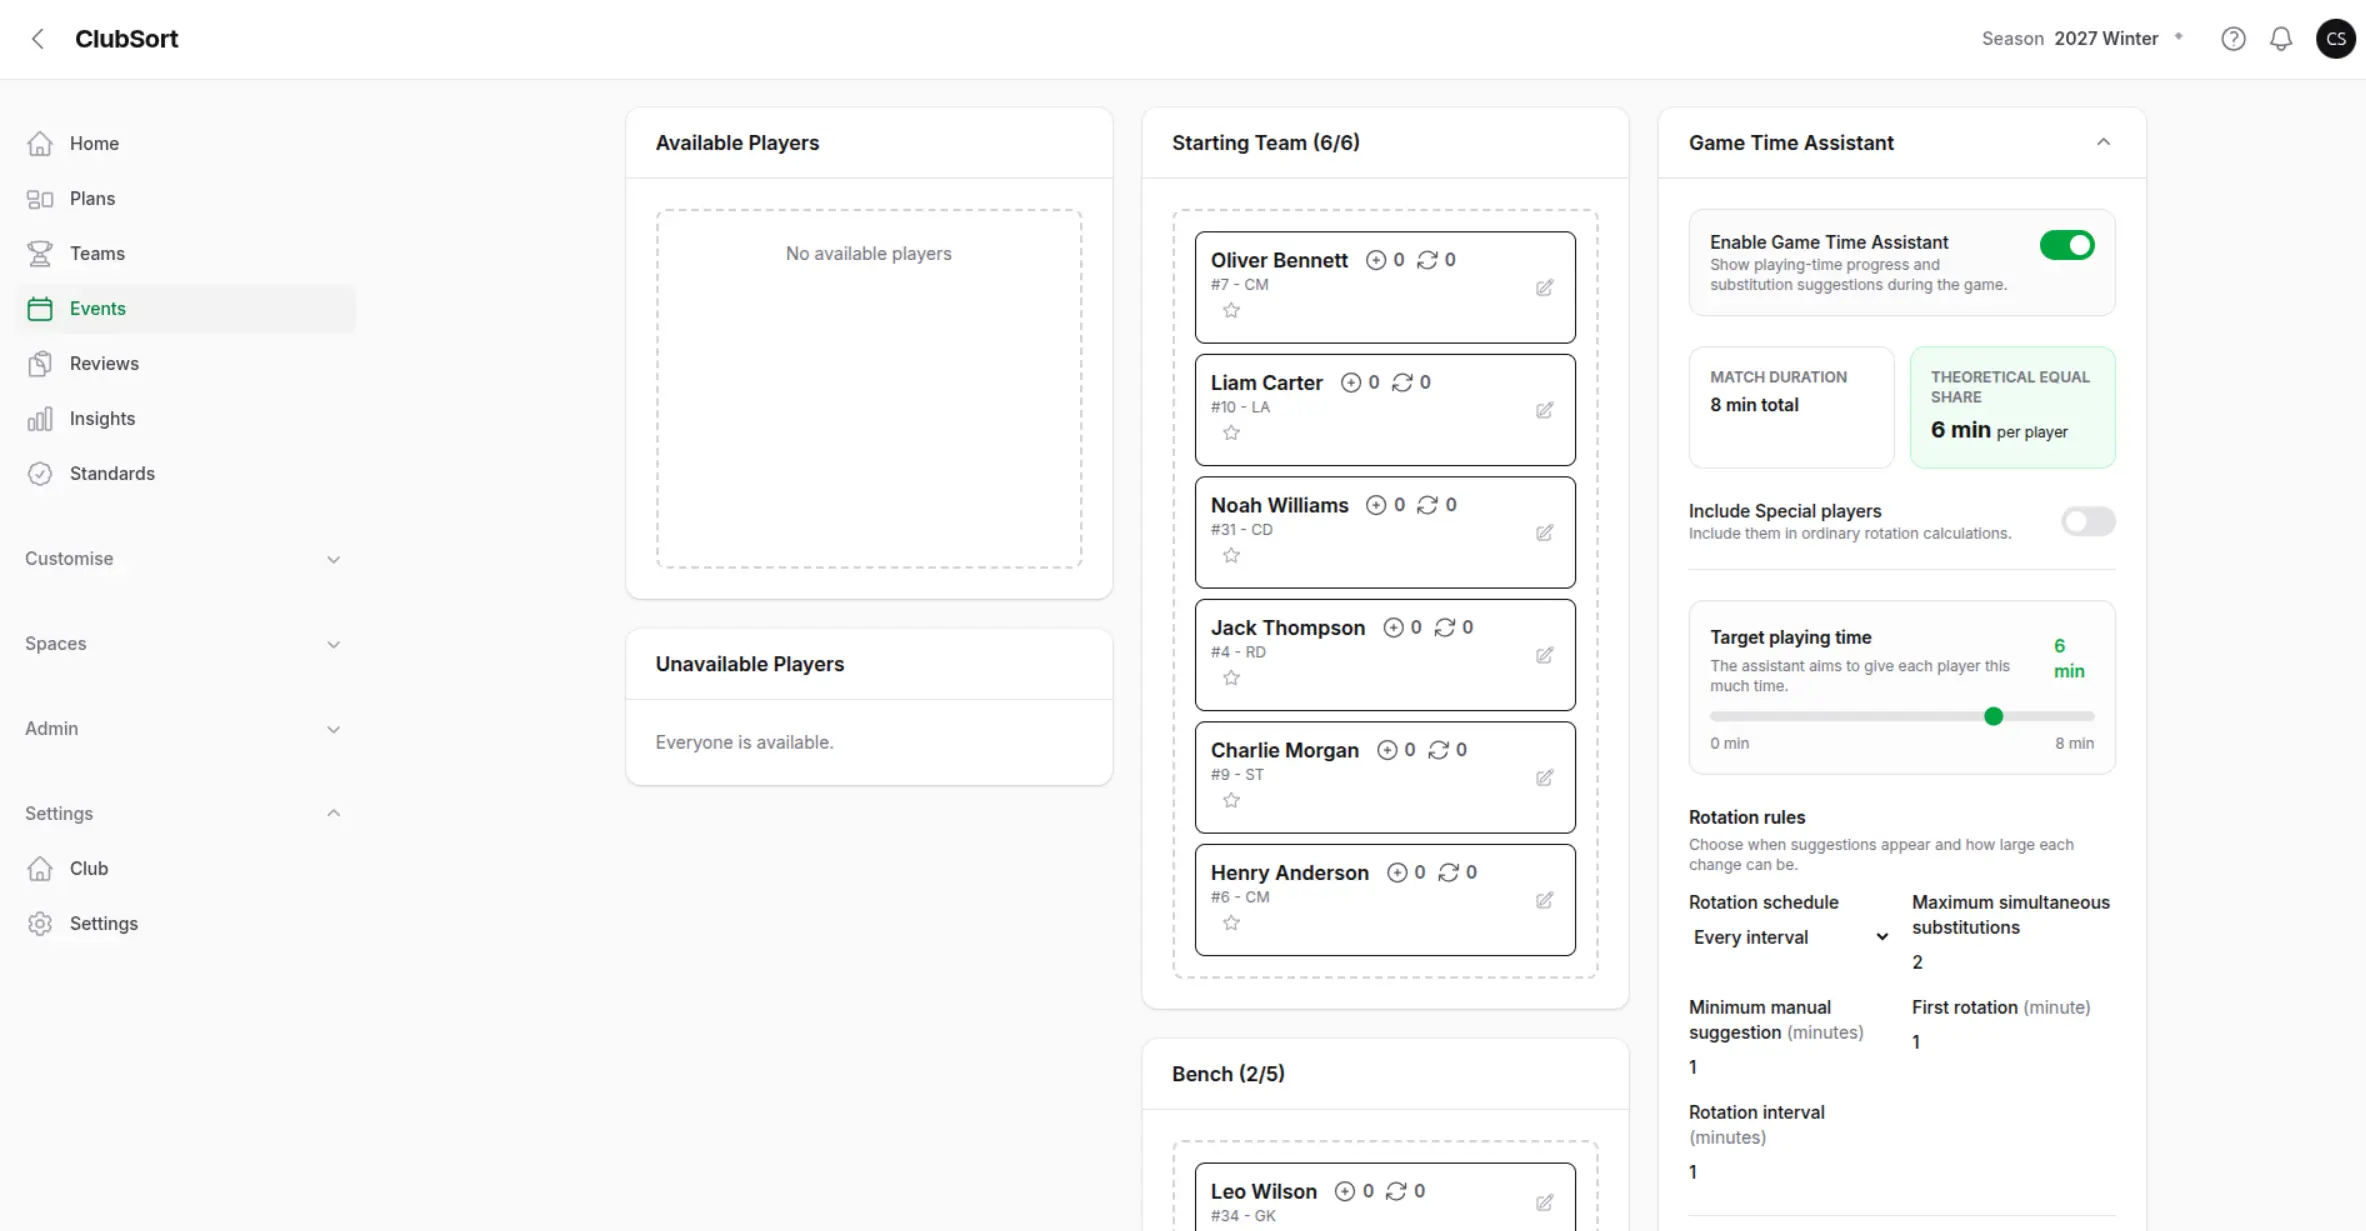Click the Rotation interval minutes field
The height and width of the screenshot is (1231, 2366).
tap(1790, 1172)
